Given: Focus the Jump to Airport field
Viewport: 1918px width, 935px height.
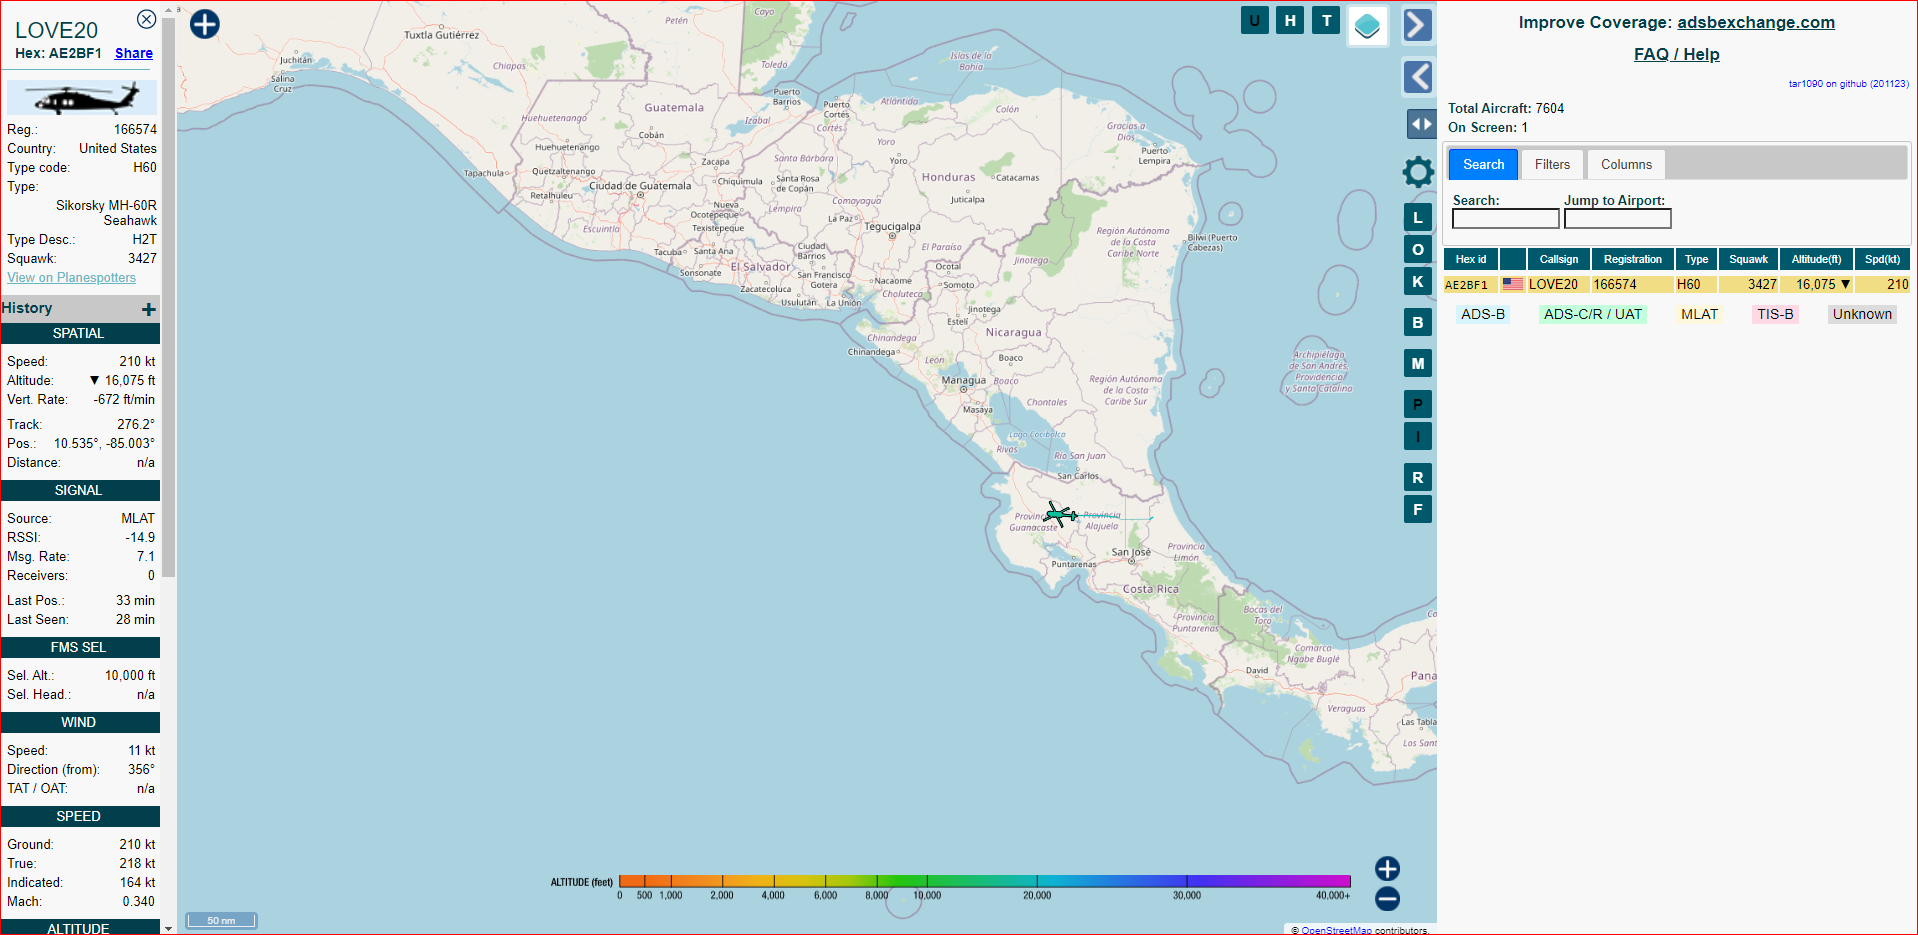Looking at the screenshot, I should tap(1617, 219).
